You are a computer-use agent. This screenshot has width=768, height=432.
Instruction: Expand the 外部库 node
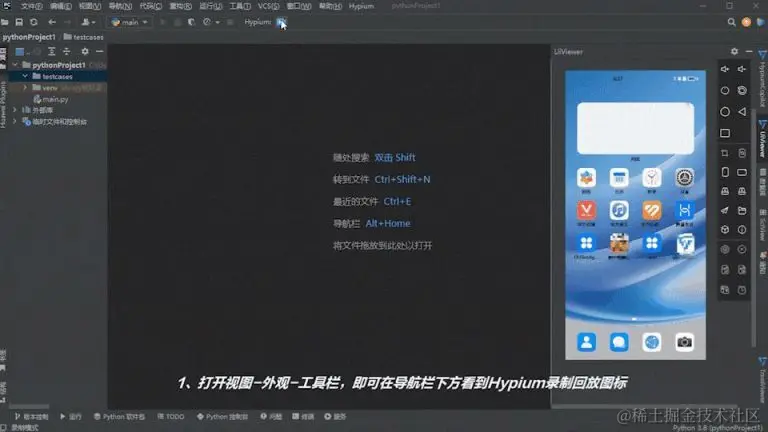pyautogui.click(x=15, y=110)
